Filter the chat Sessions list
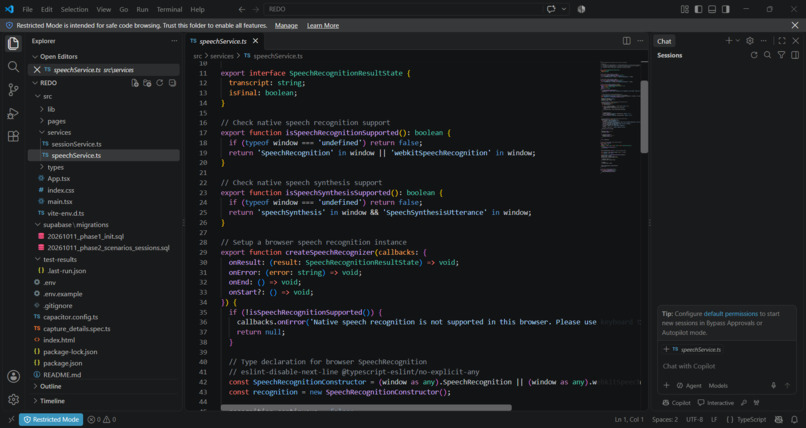Viewport: 806px width, 428px height. [x=781, y=55]
